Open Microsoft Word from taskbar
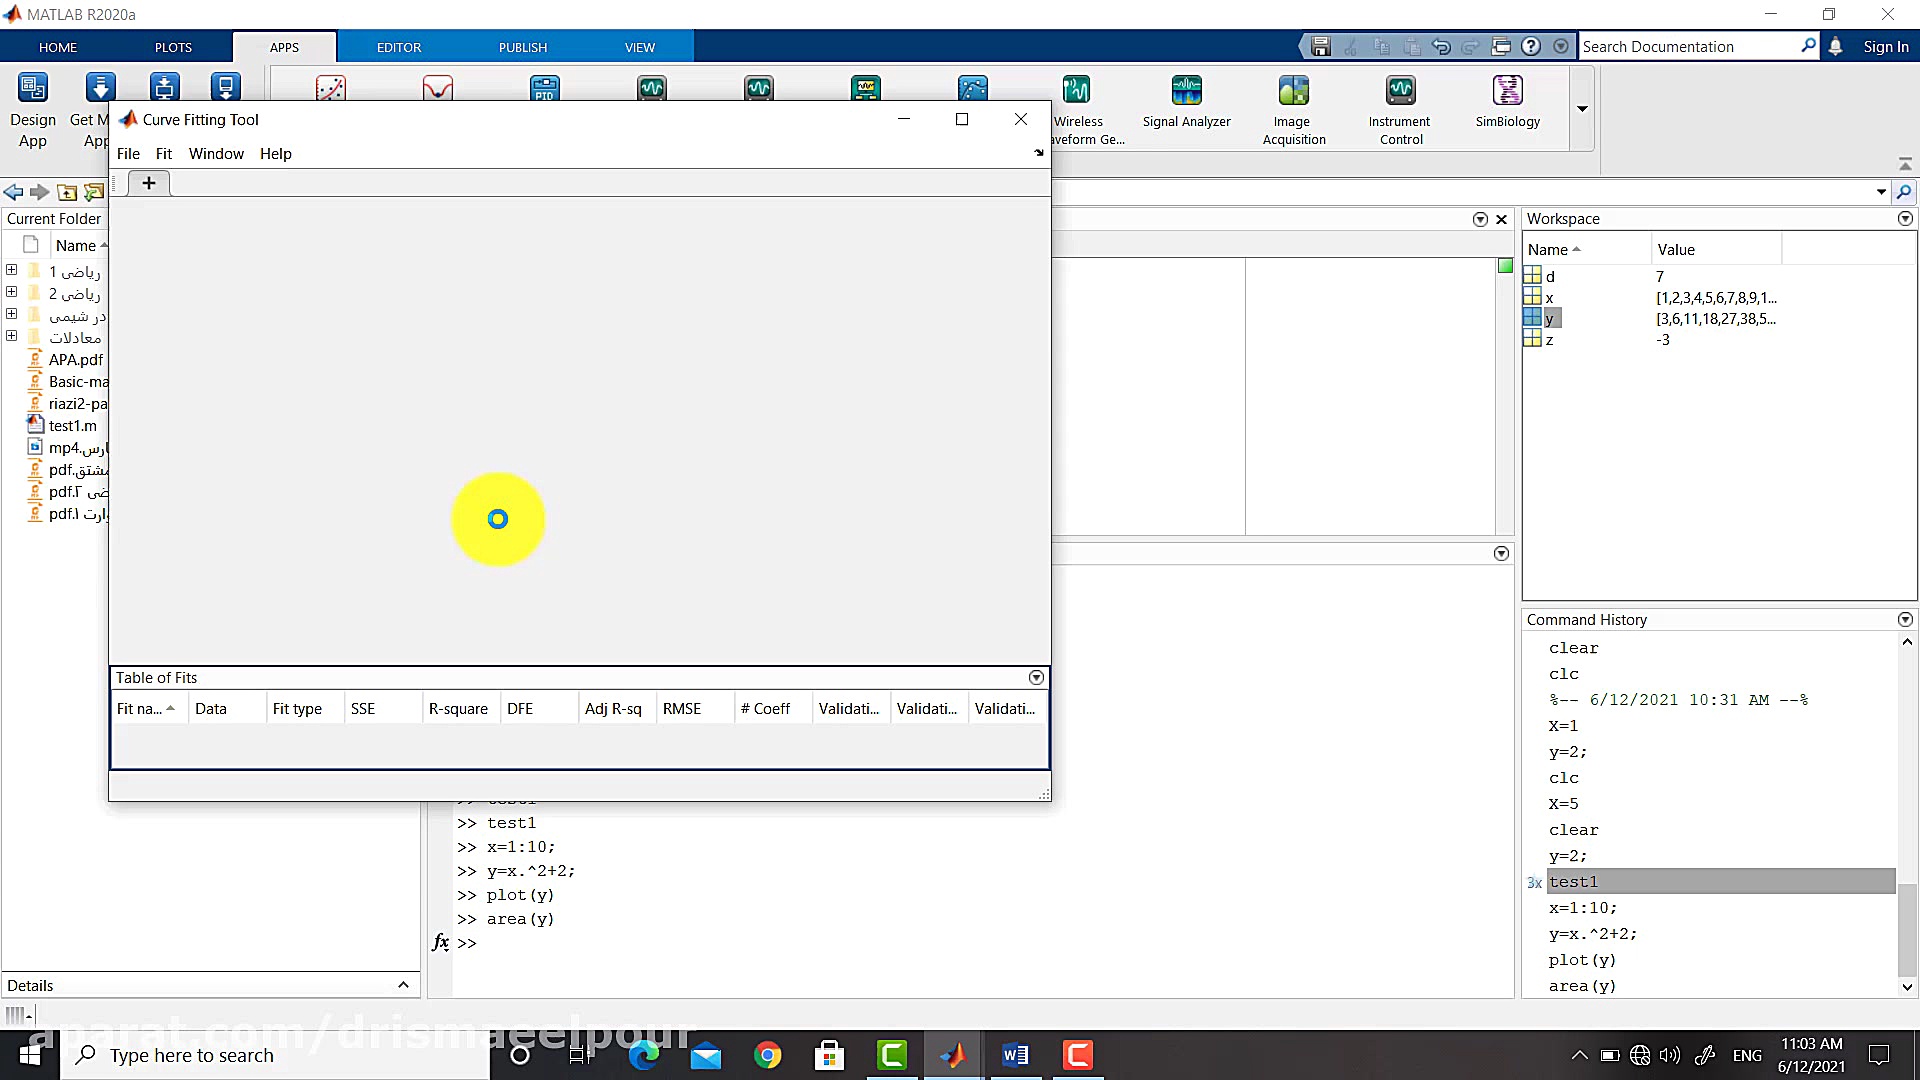Viewport: 1920px width, 1080px height. click(1015, 1055)
